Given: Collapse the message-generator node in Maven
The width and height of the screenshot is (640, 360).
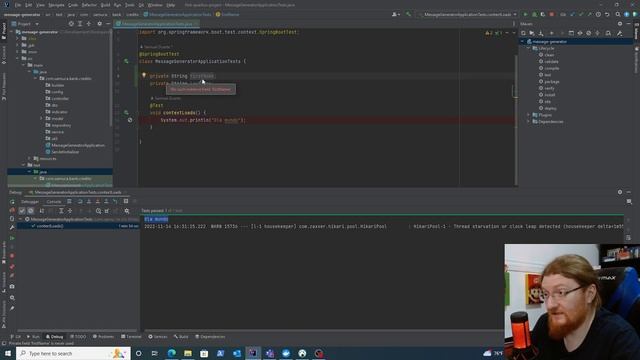Looking at the screenshot, I should coord(522,42).
